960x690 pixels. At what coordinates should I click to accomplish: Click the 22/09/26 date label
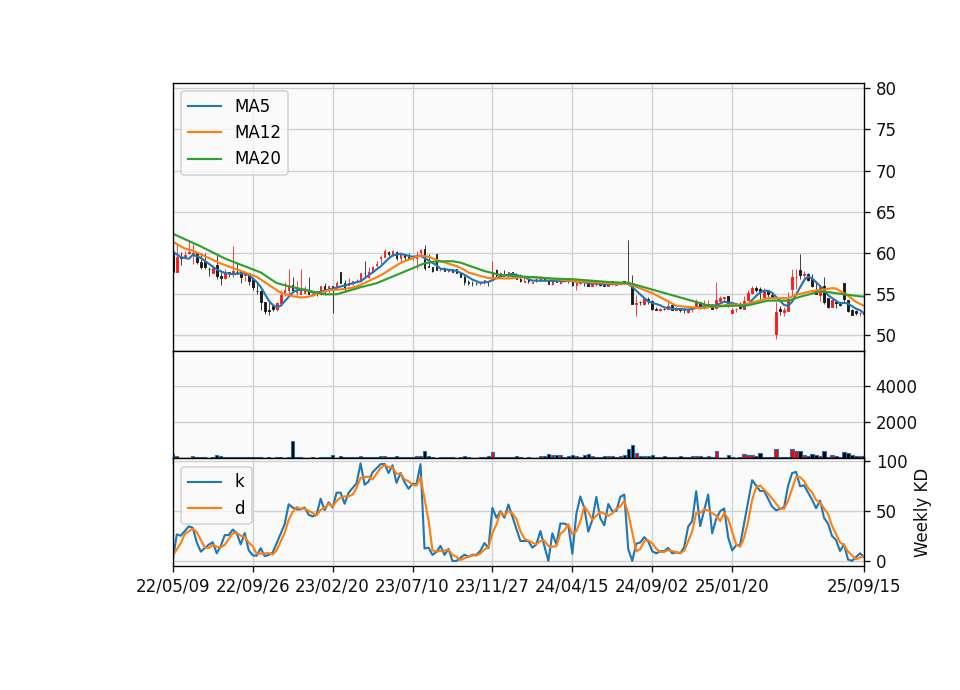pos(253,586)
